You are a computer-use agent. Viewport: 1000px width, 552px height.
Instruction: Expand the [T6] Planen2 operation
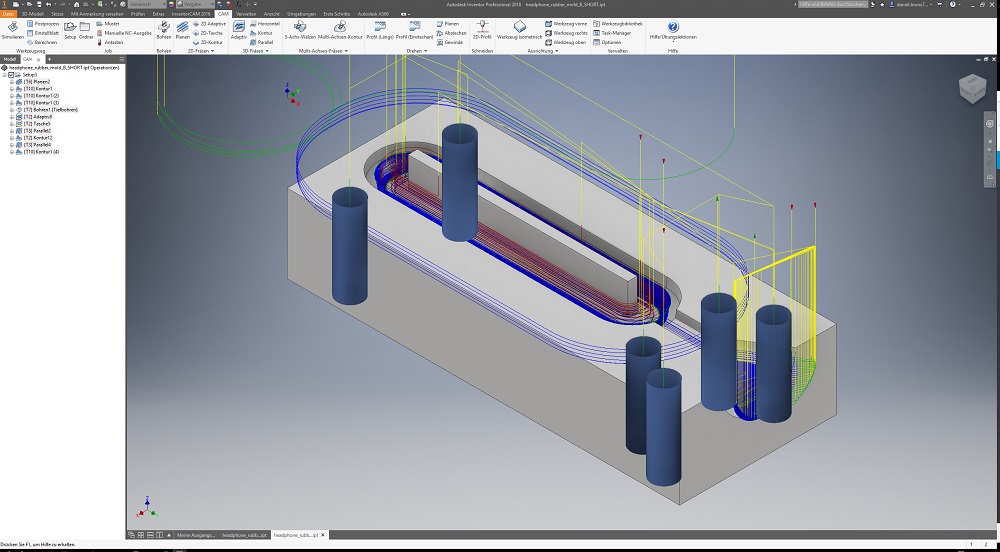click(x=11, y=82)
